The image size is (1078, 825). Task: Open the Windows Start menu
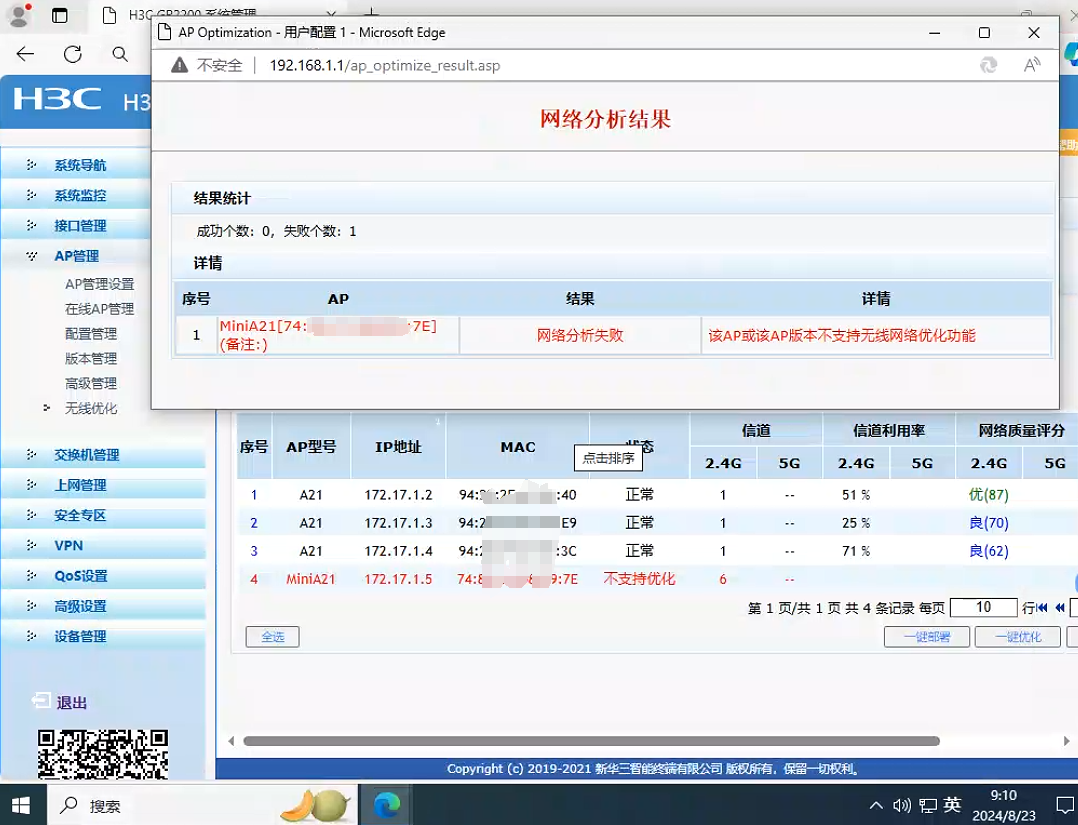click(x=21, y=805)
